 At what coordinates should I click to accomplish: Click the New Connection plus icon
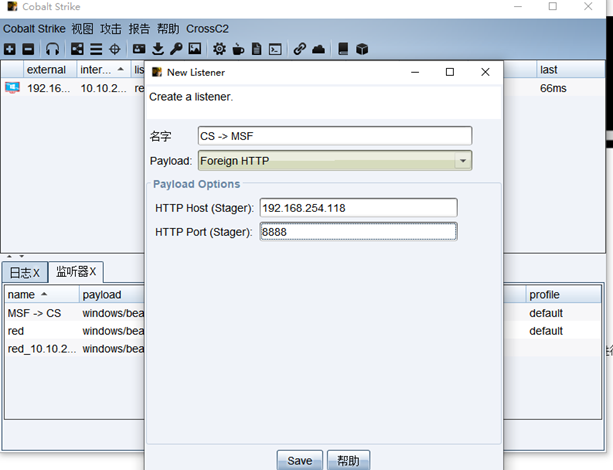[x=10, y=49]
